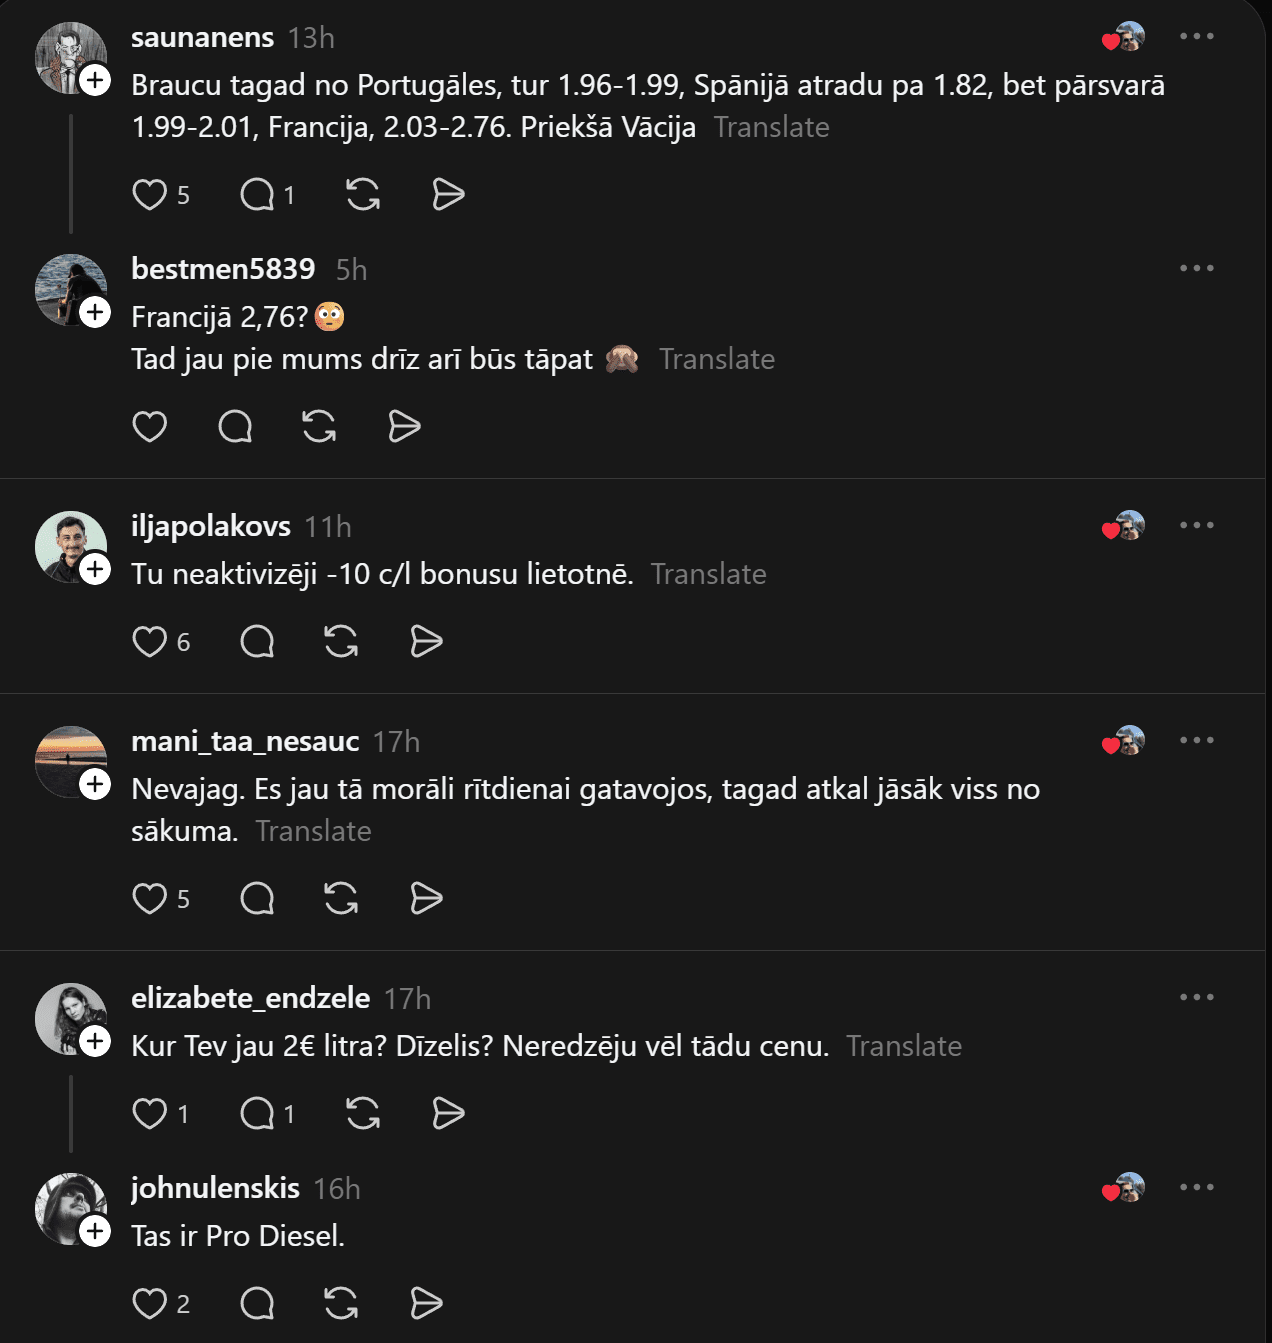The height and width of the screenshot is (1343, 1272).
Task: Translate elizabete_endzele's question about diesel
Action: pos(903,1046)
